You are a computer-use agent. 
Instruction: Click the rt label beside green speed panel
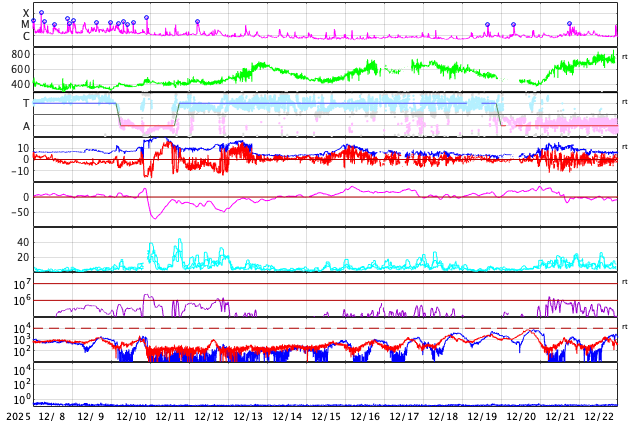point(624,56)
